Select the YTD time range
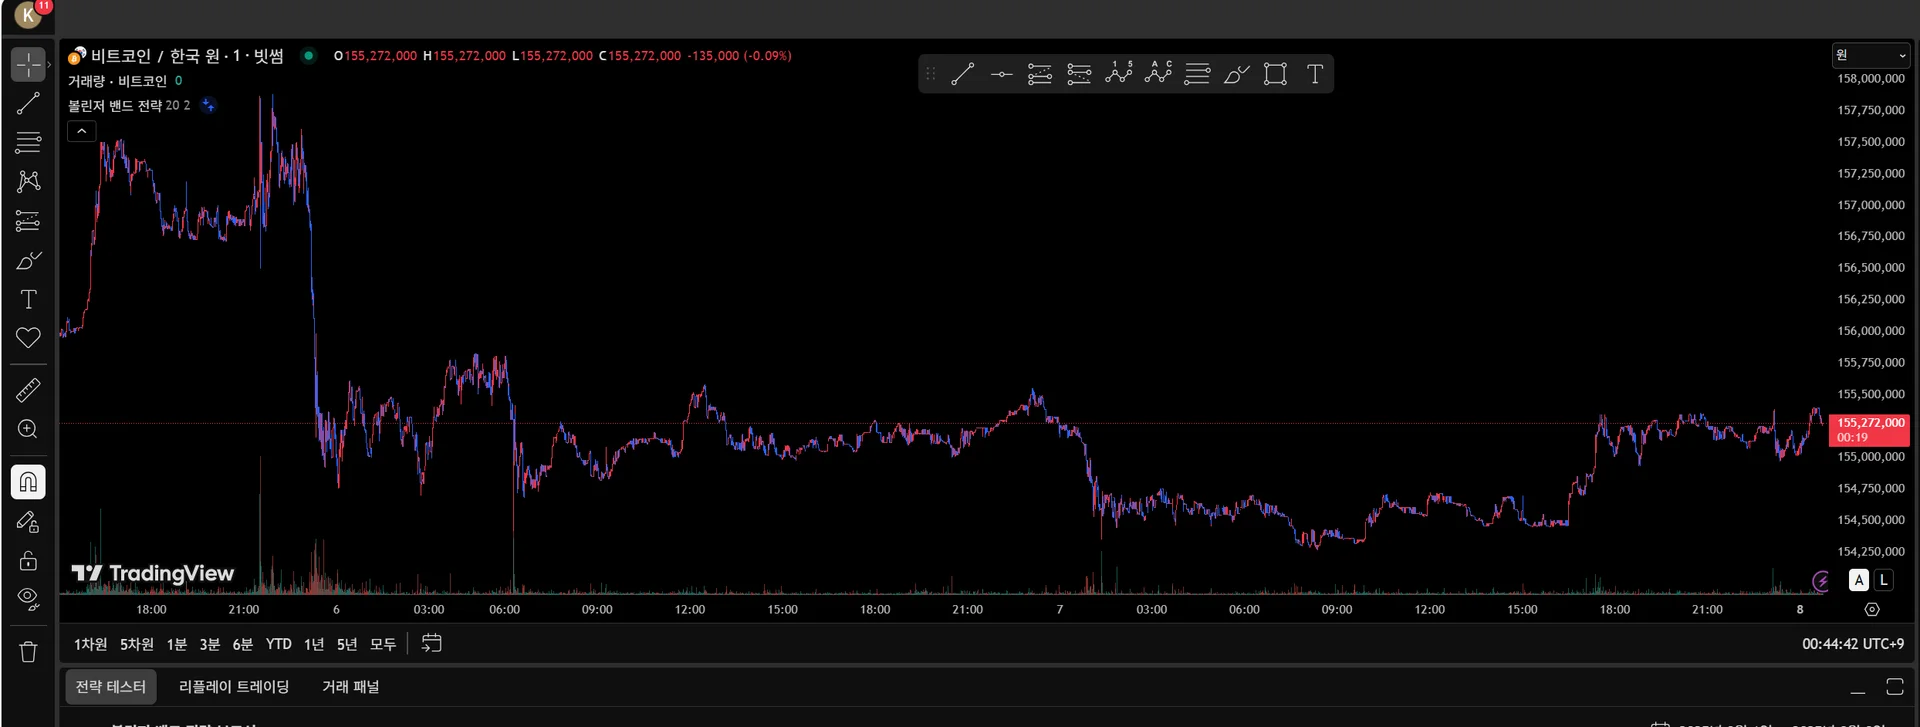This screenshot has width=1920, height=727. pyautogui.click(x=278, y=644)
